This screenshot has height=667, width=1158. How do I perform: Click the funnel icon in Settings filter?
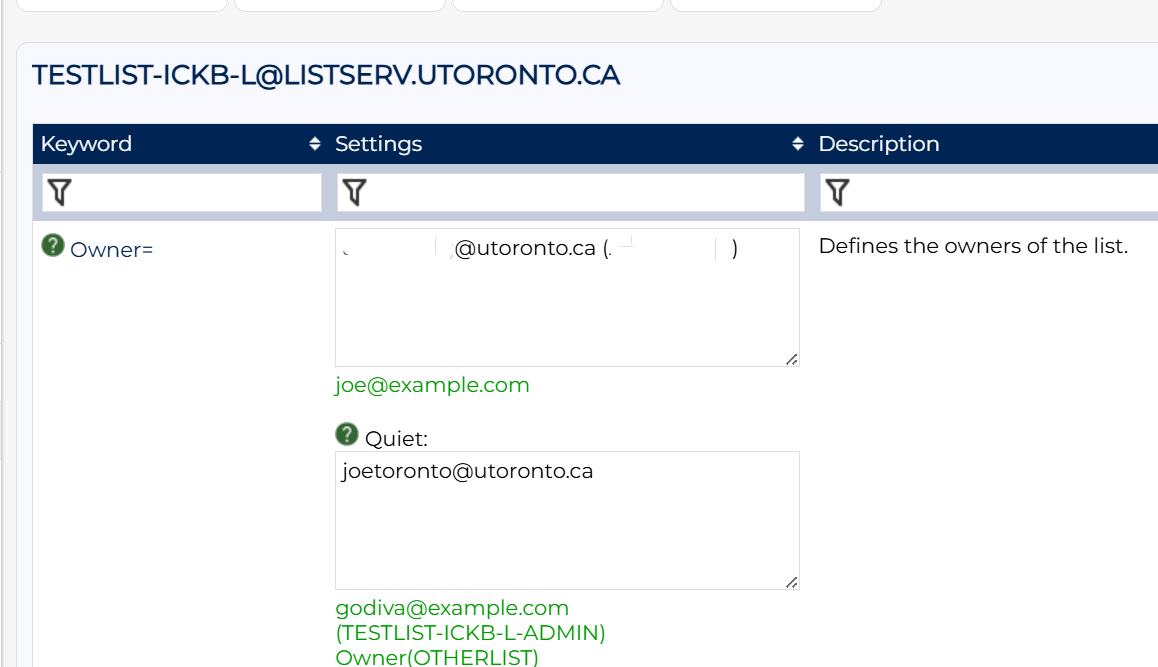click(x=354, y=192)
